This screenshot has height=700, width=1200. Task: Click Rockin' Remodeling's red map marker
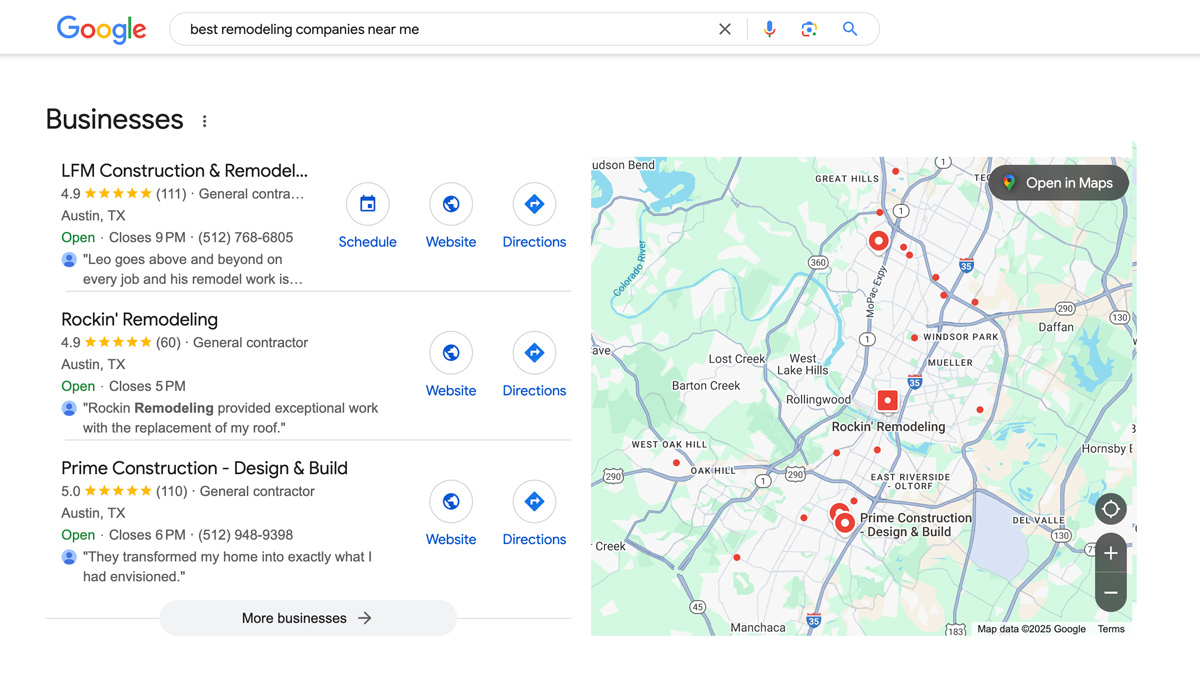887,400
